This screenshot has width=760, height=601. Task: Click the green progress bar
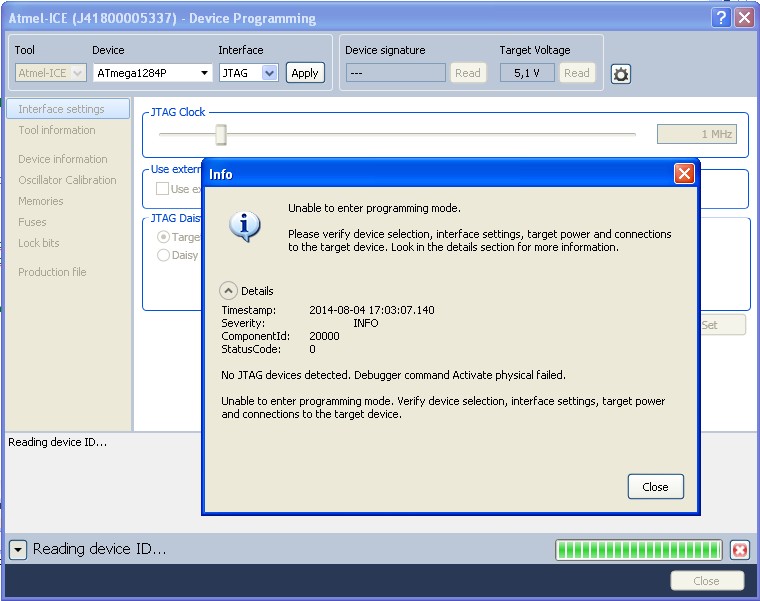pyautogui.click(x=639, y=550)
